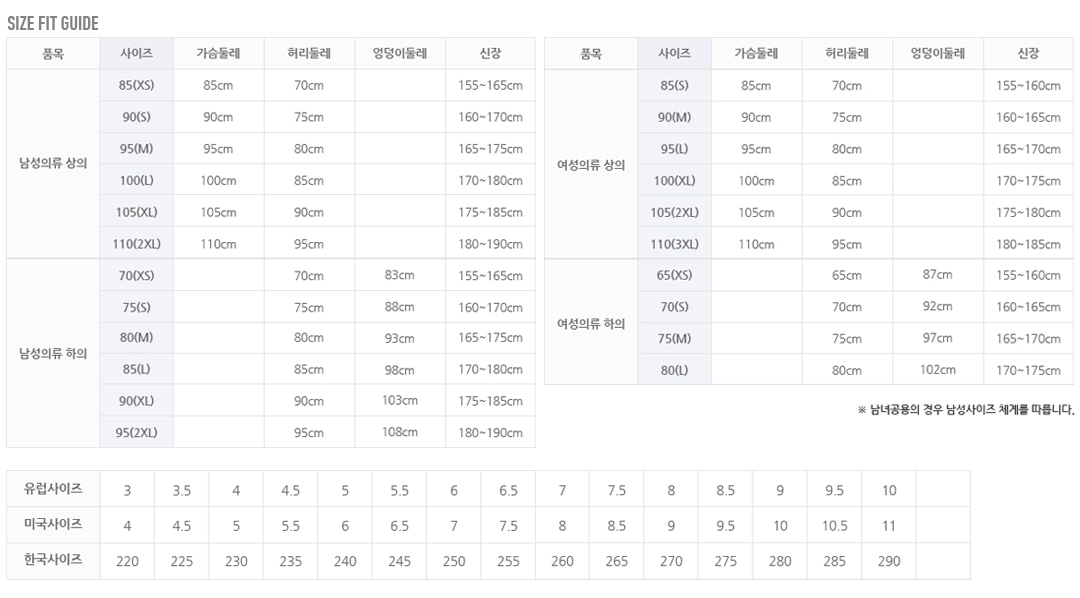1080x598 pixels.
Task: Select Korean shoe size 250 cell
Action: click(x=454, y=562)
